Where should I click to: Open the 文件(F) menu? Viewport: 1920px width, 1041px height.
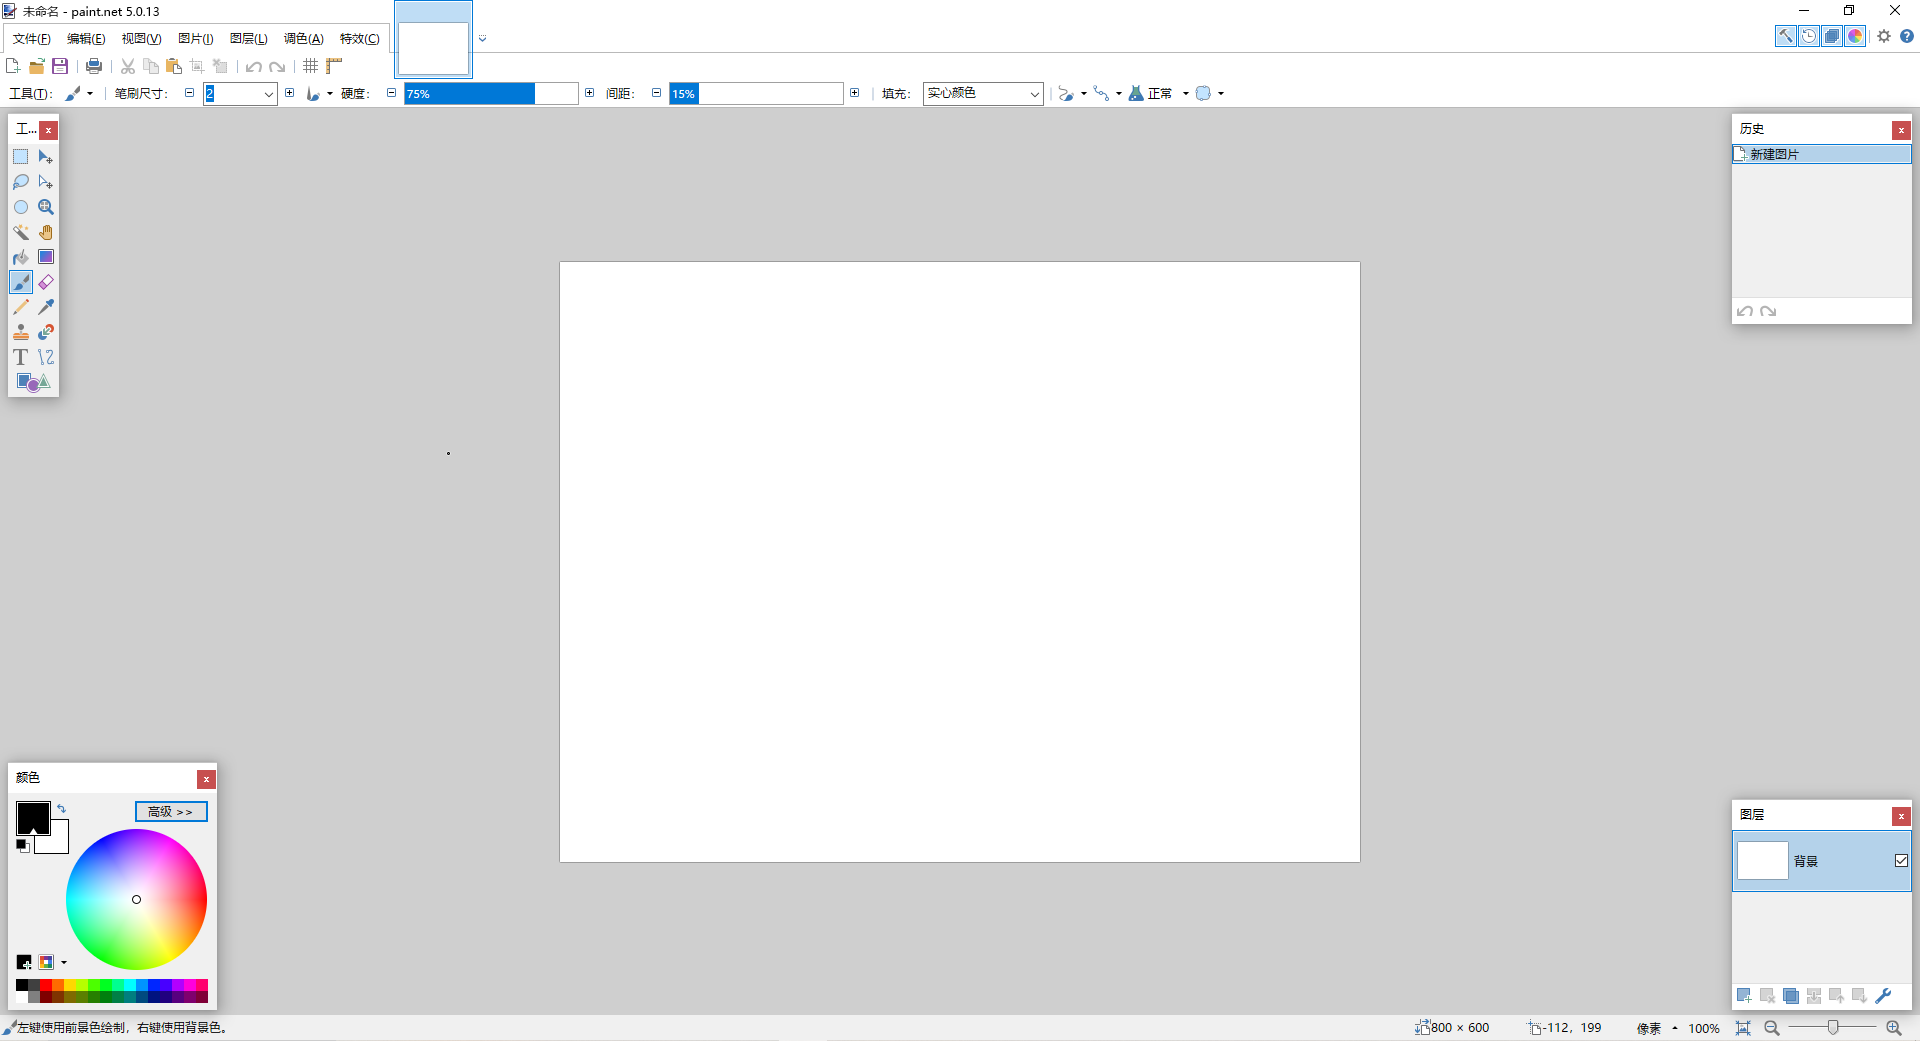tap(32, 39)
